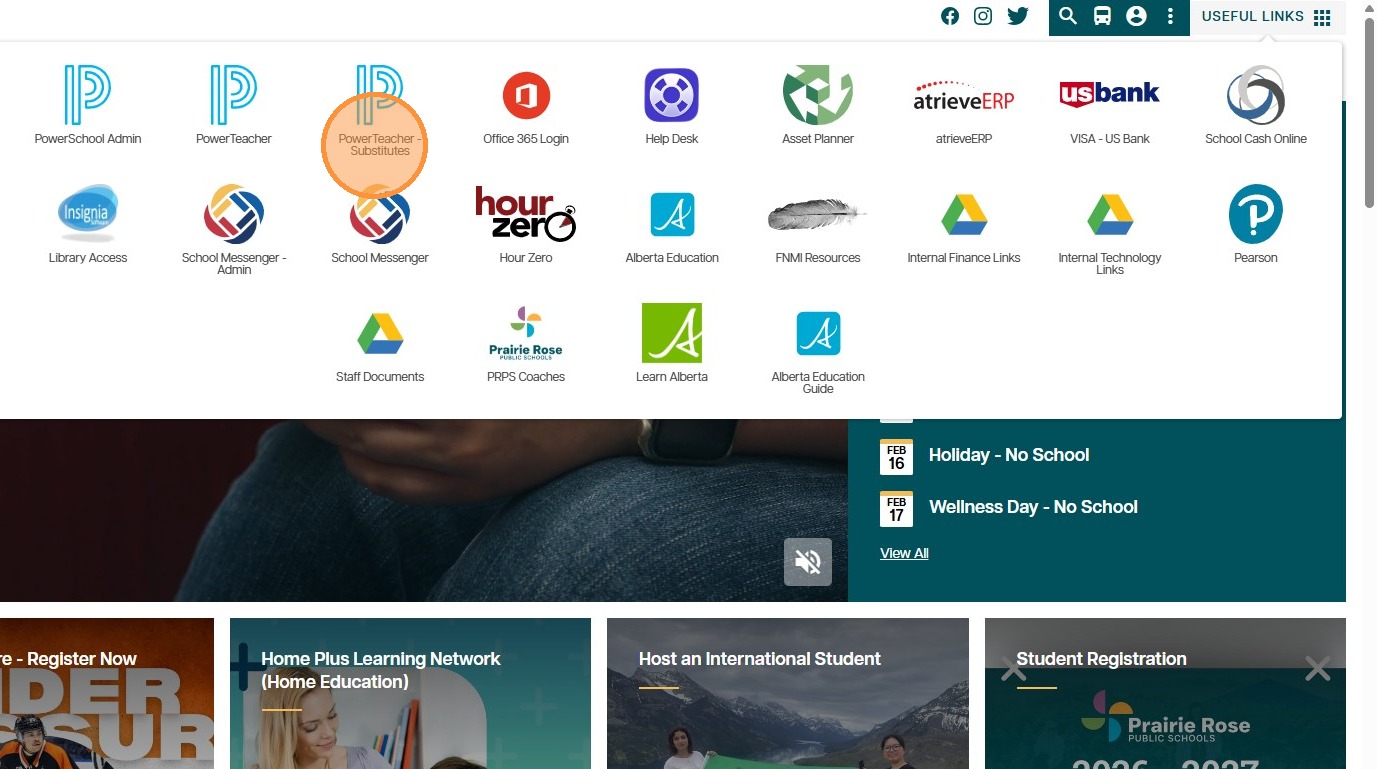Open Home Plus Learning Network card
The height and width of the screenshot is (769, 1377).
pos(410,694)
